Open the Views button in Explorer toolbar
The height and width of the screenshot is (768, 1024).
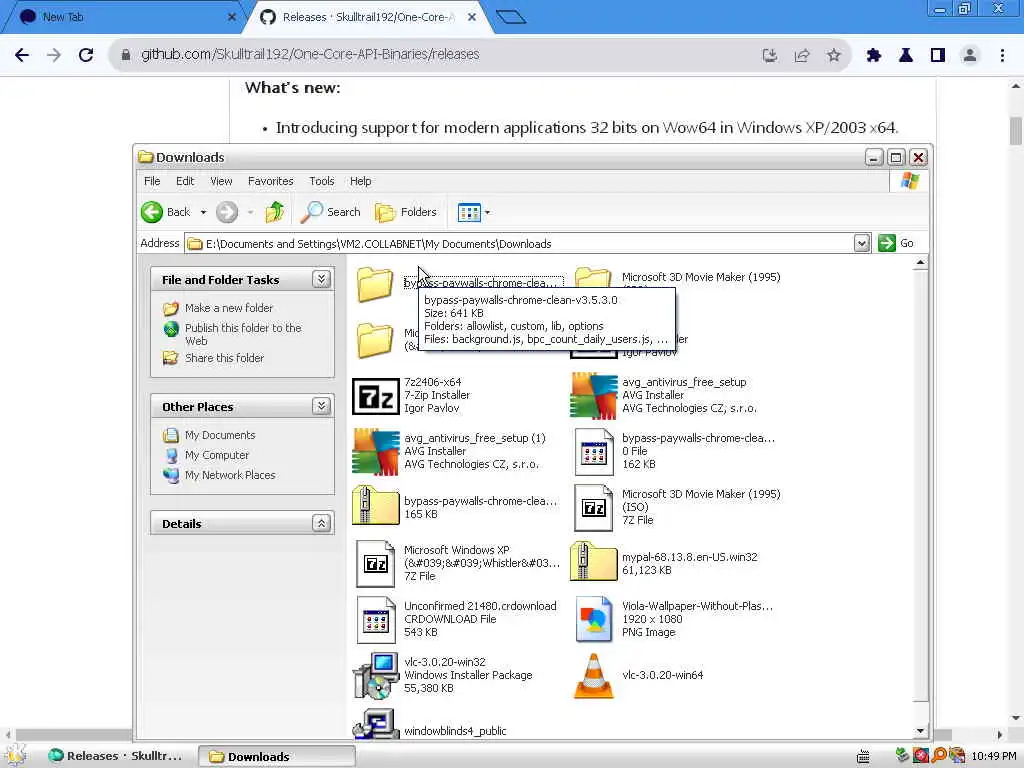tap(469, 212)
